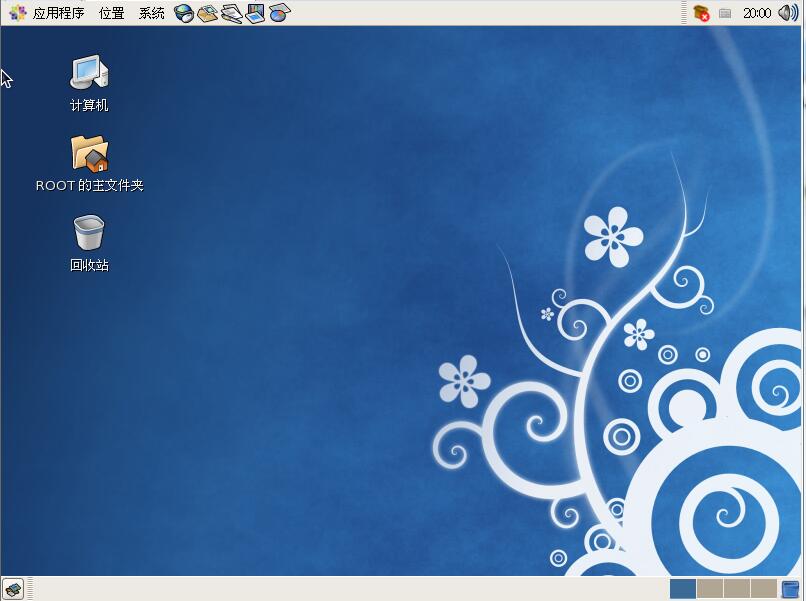Click the software update notification tray icon
Viewport: 806px width, 601px height.
coord(699,13)
